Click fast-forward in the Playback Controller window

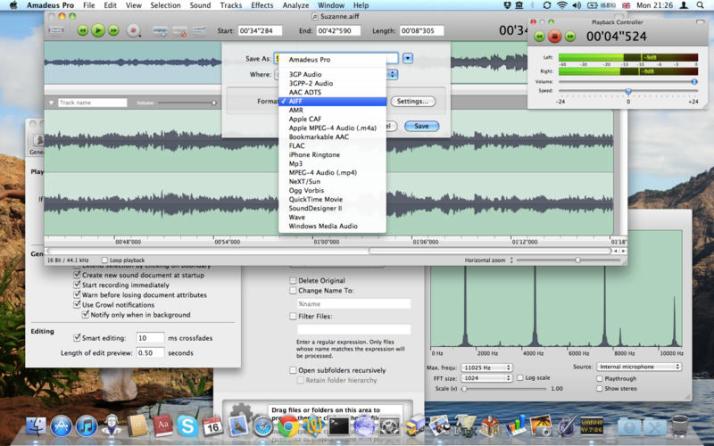570,36
